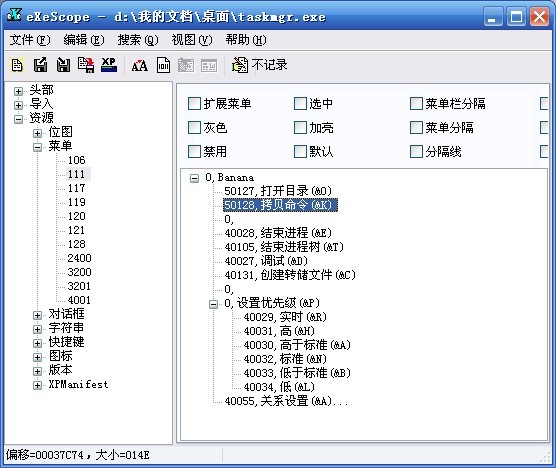The image size is (556, 468).
Task: Check the 菜单分隔 checkbox
Action: click(416, 128)
